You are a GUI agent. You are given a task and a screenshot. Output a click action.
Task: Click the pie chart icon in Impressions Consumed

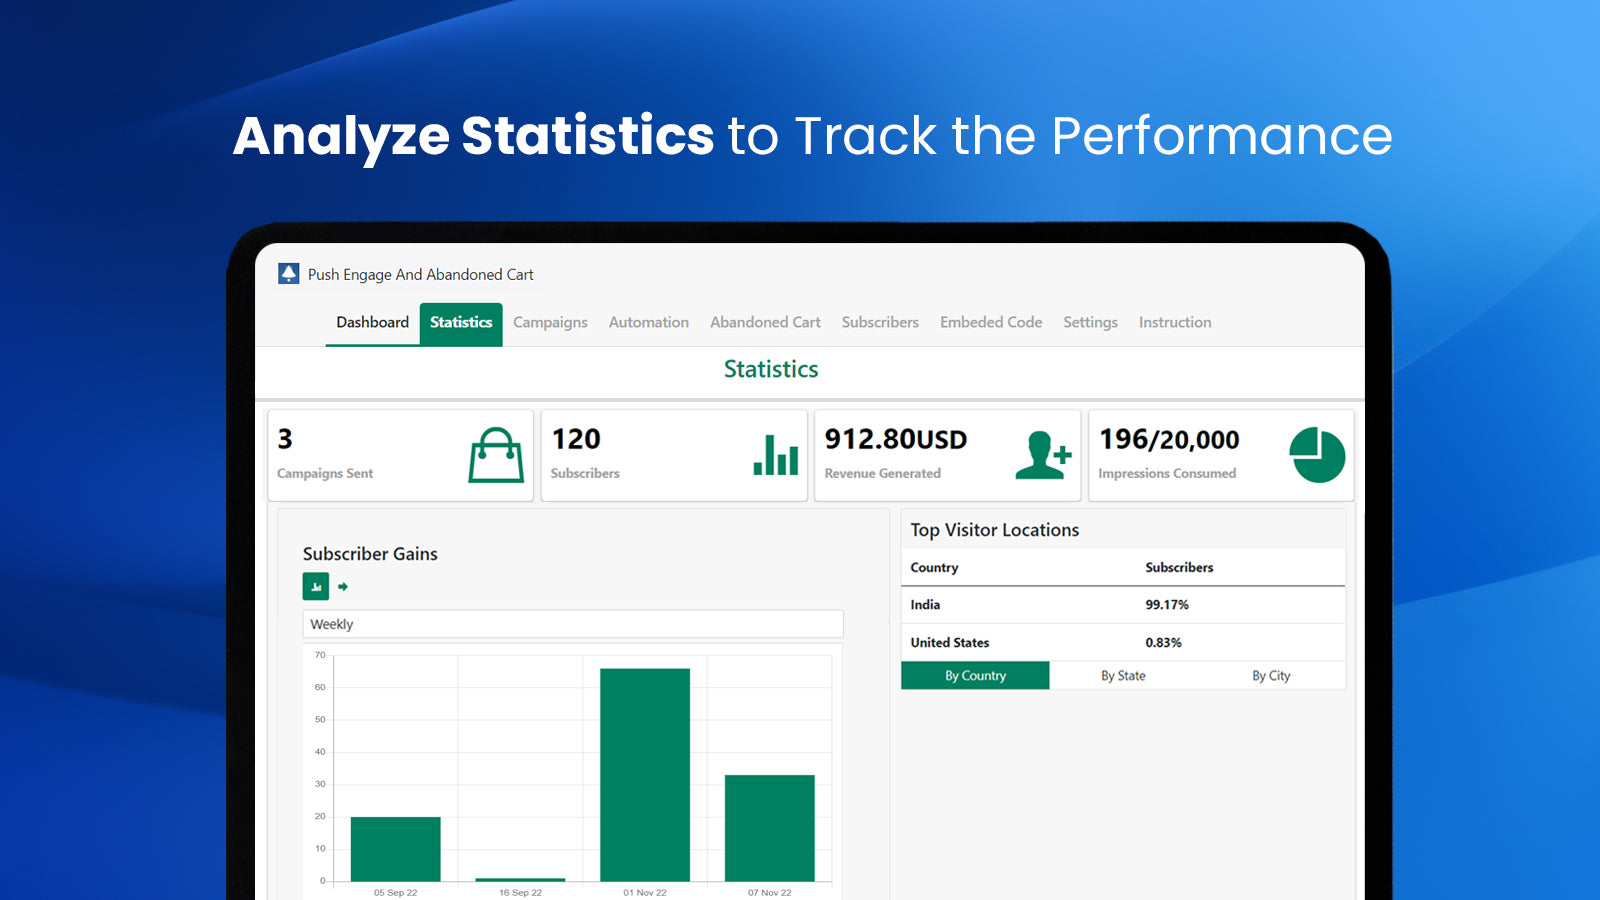1317,455
